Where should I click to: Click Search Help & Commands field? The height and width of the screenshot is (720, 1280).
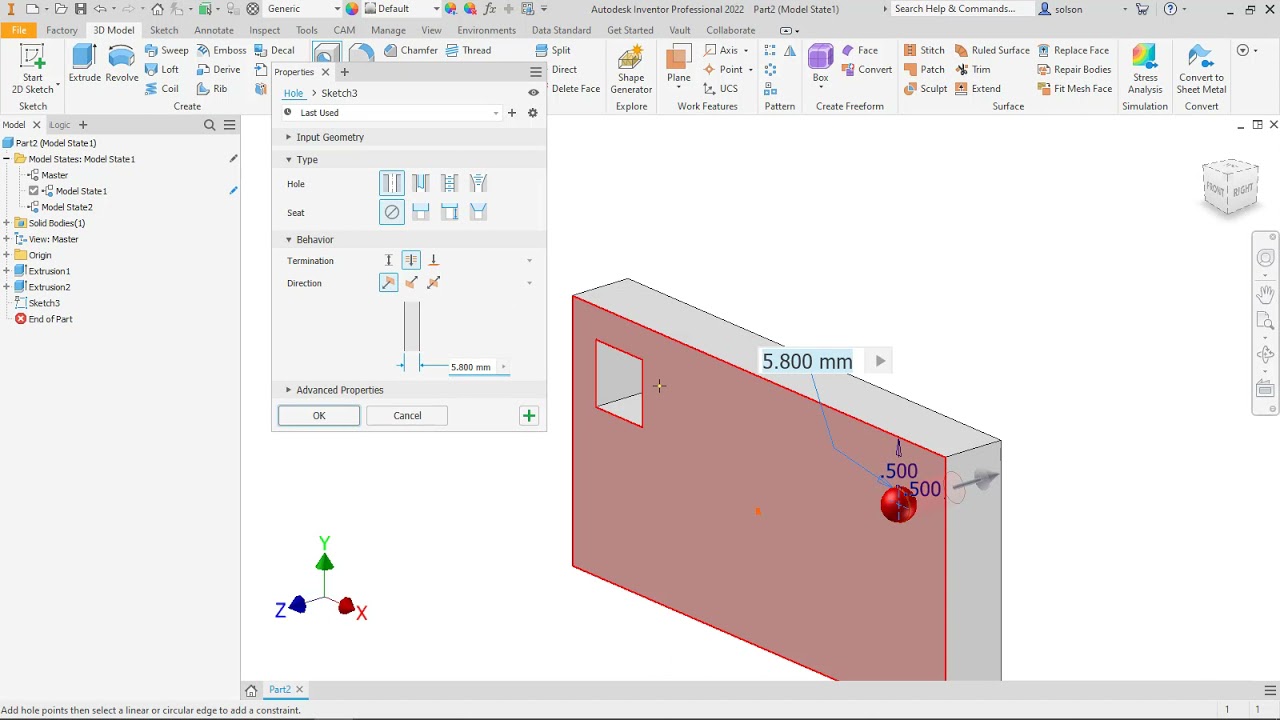[960, 9]
